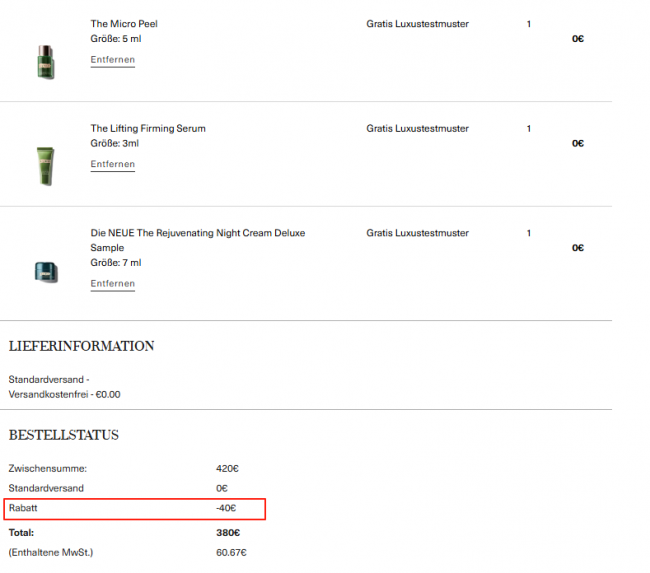Click the Zwischensumme 420€ value
Image resolution: width=650 pixels, height=573 pixels.
click(227, 469)
